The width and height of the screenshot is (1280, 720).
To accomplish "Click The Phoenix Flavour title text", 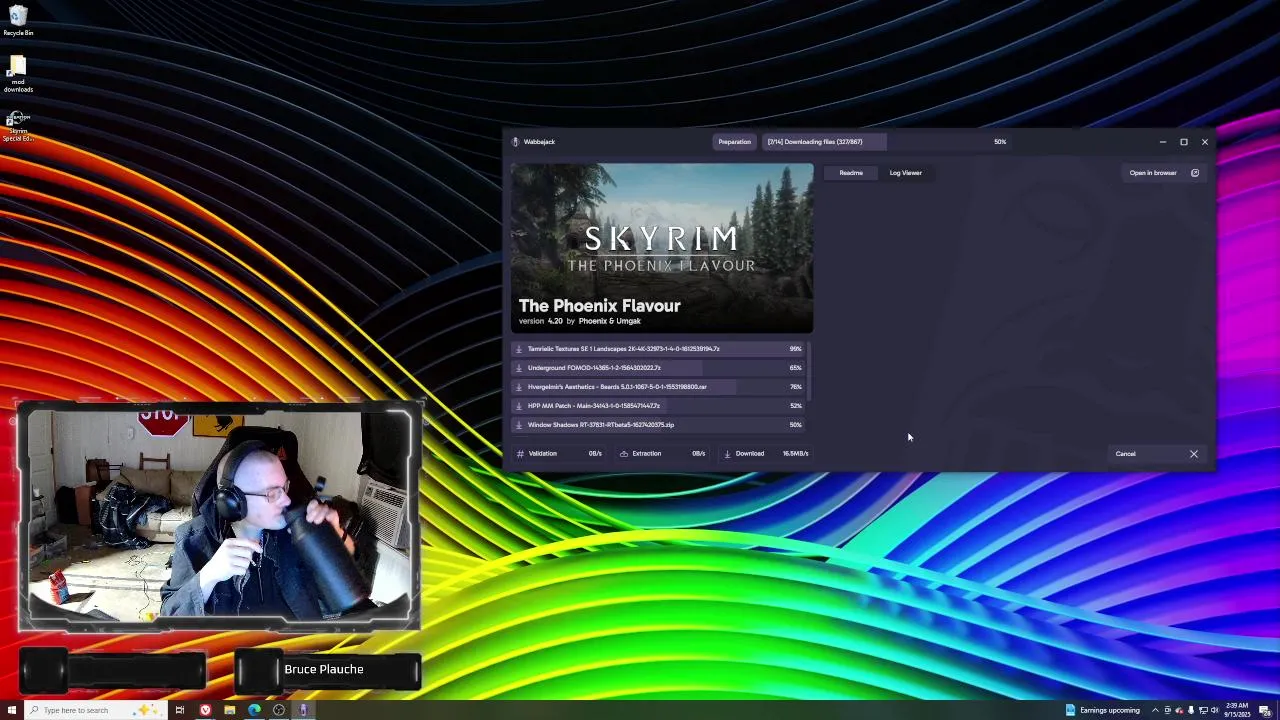I will coord(599,306).
